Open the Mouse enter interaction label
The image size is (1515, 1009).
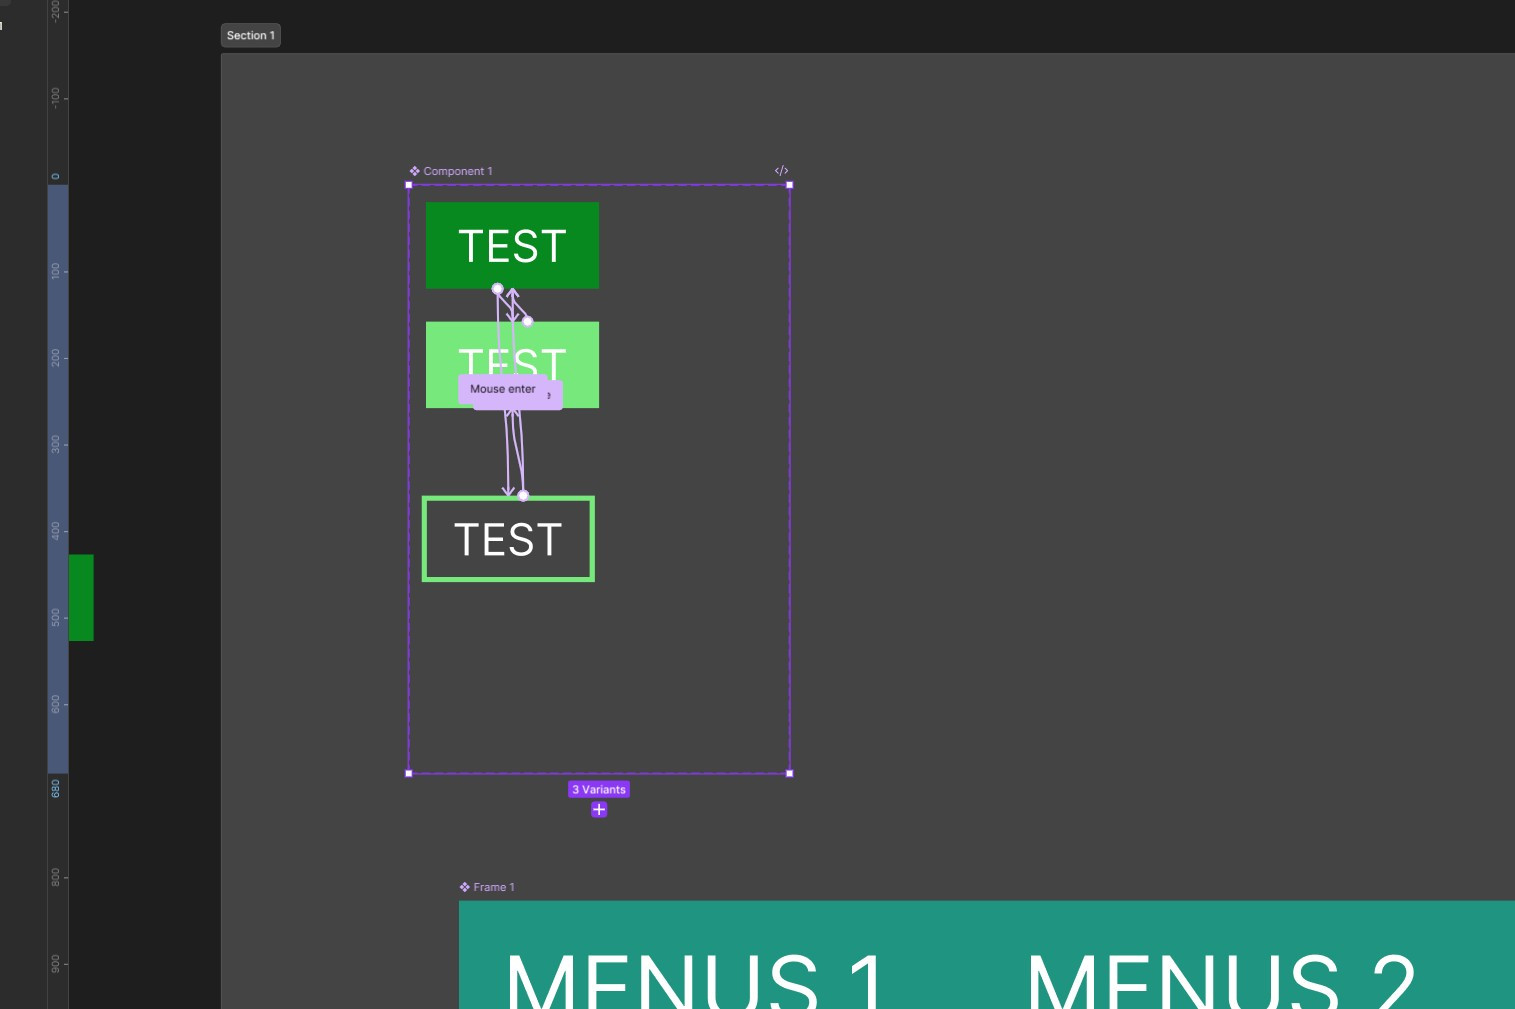tap(503, 389)
